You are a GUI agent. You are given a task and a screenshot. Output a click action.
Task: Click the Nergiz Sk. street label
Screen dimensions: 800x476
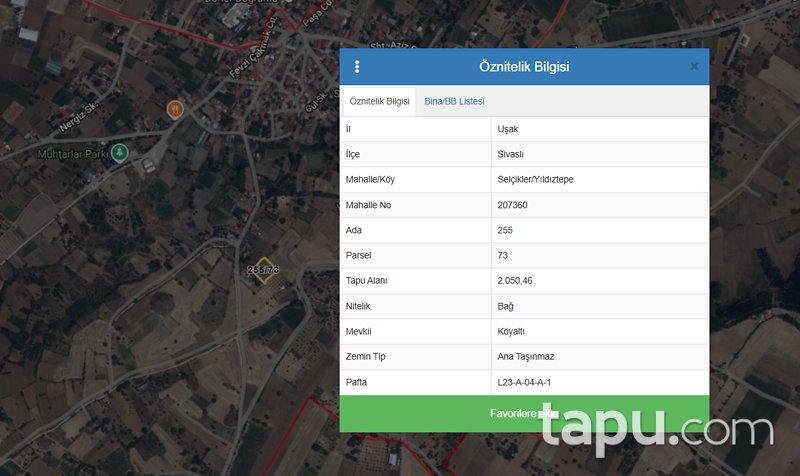(79, 117)
